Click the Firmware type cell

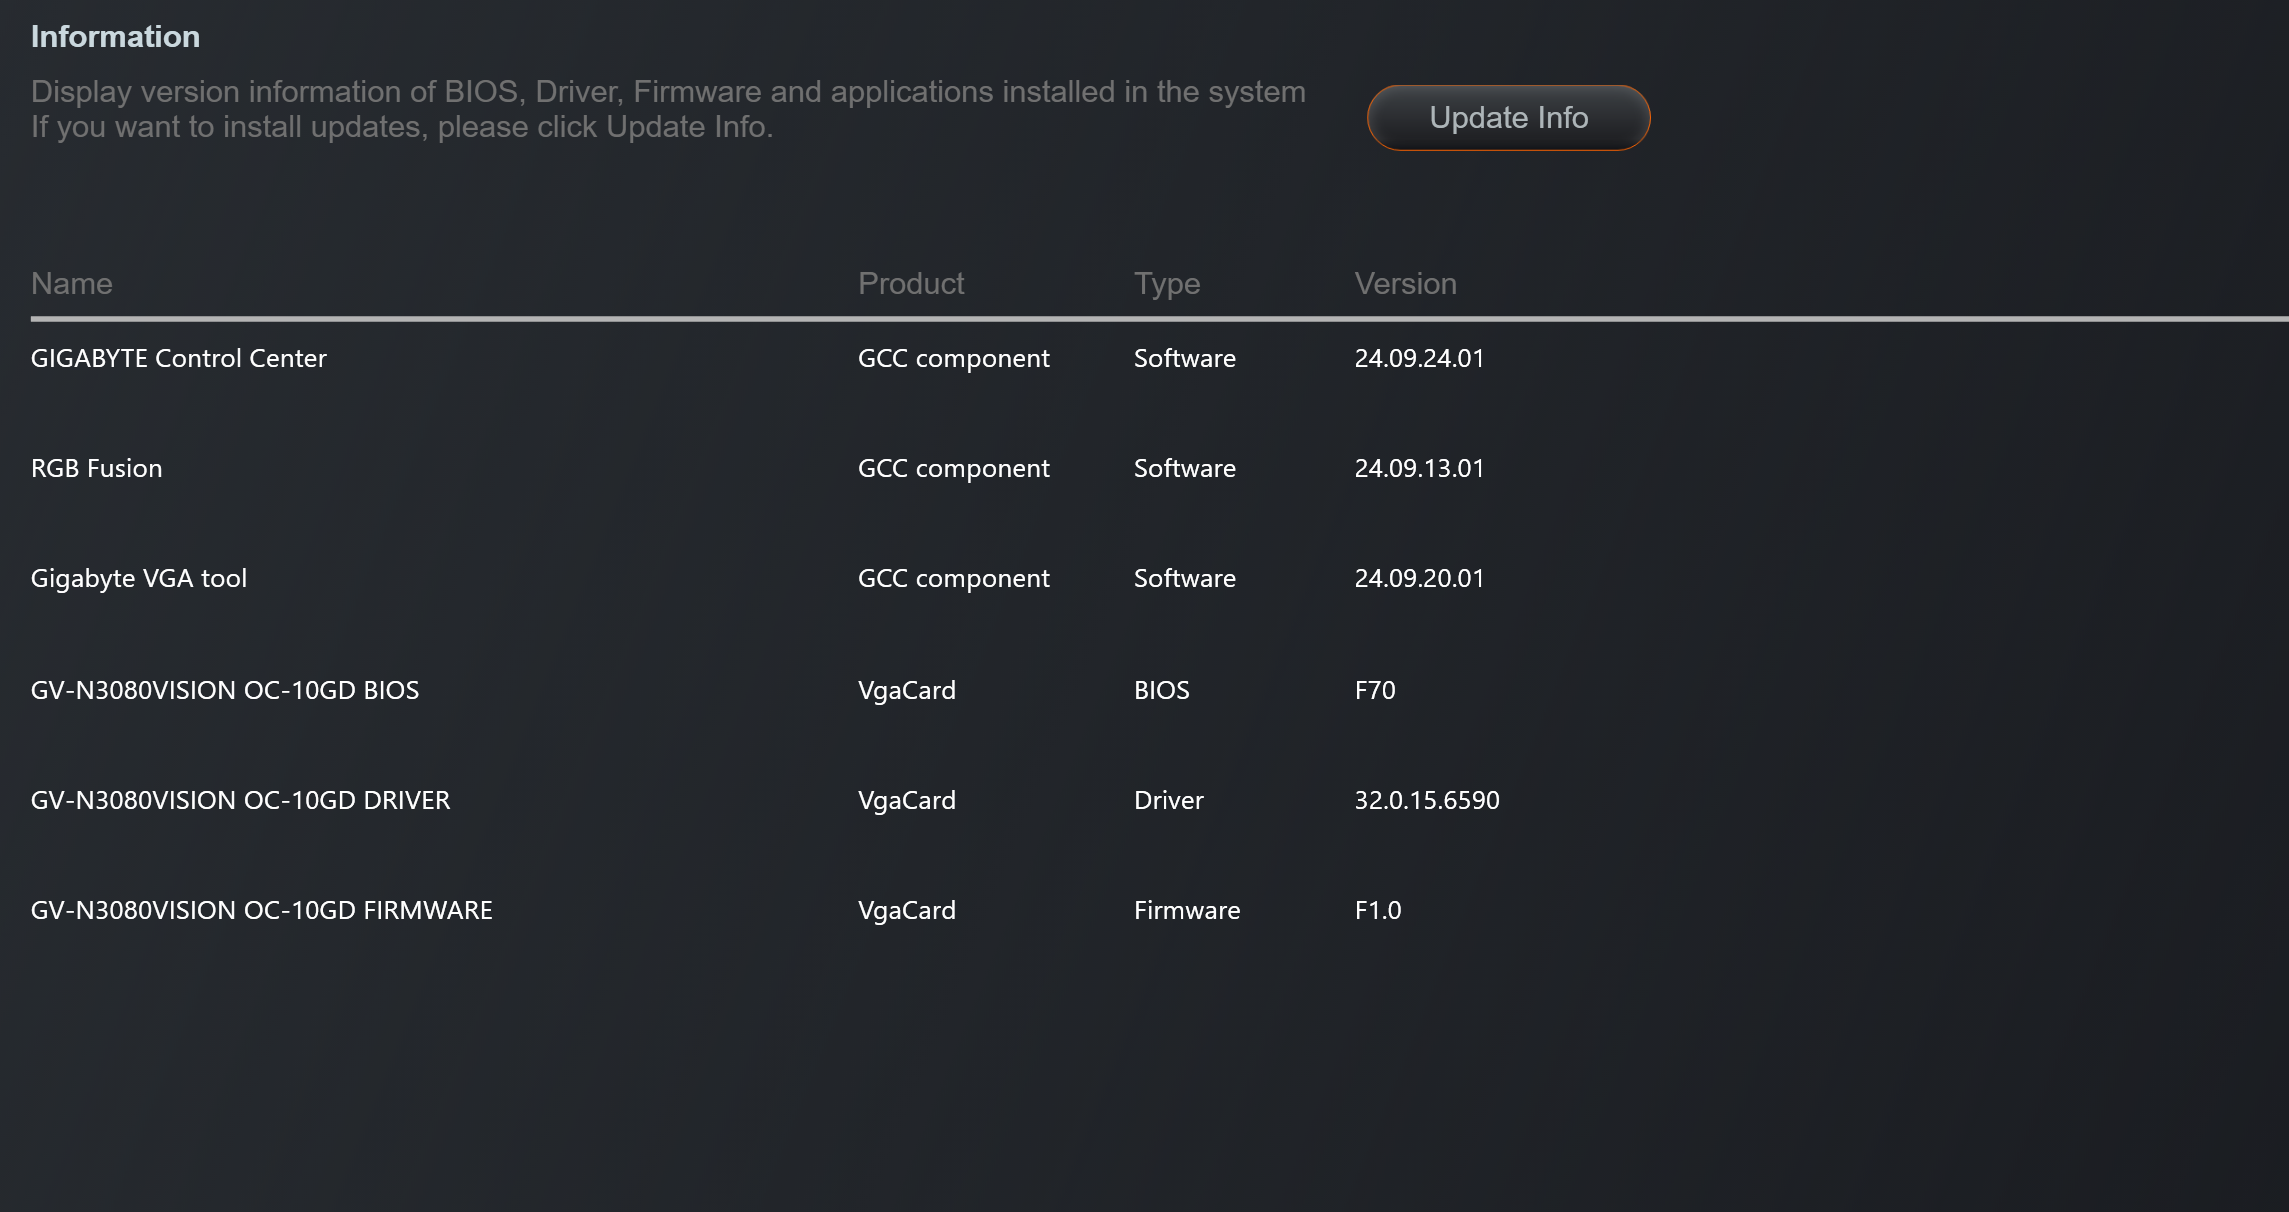1187,910
